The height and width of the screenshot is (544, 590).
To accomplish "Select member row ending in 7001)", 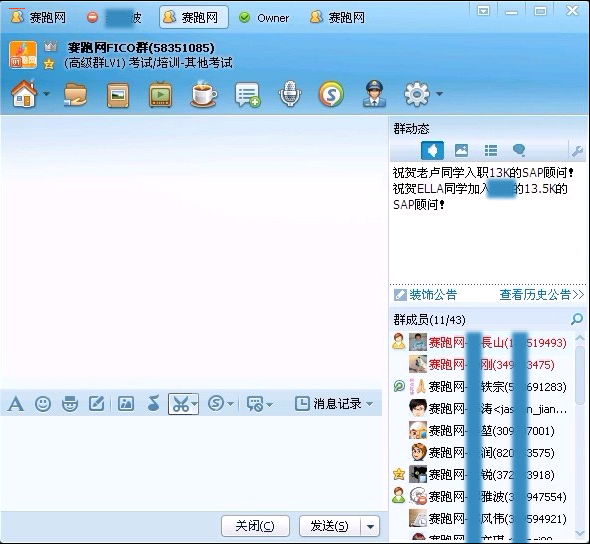I will pos(483,430).
